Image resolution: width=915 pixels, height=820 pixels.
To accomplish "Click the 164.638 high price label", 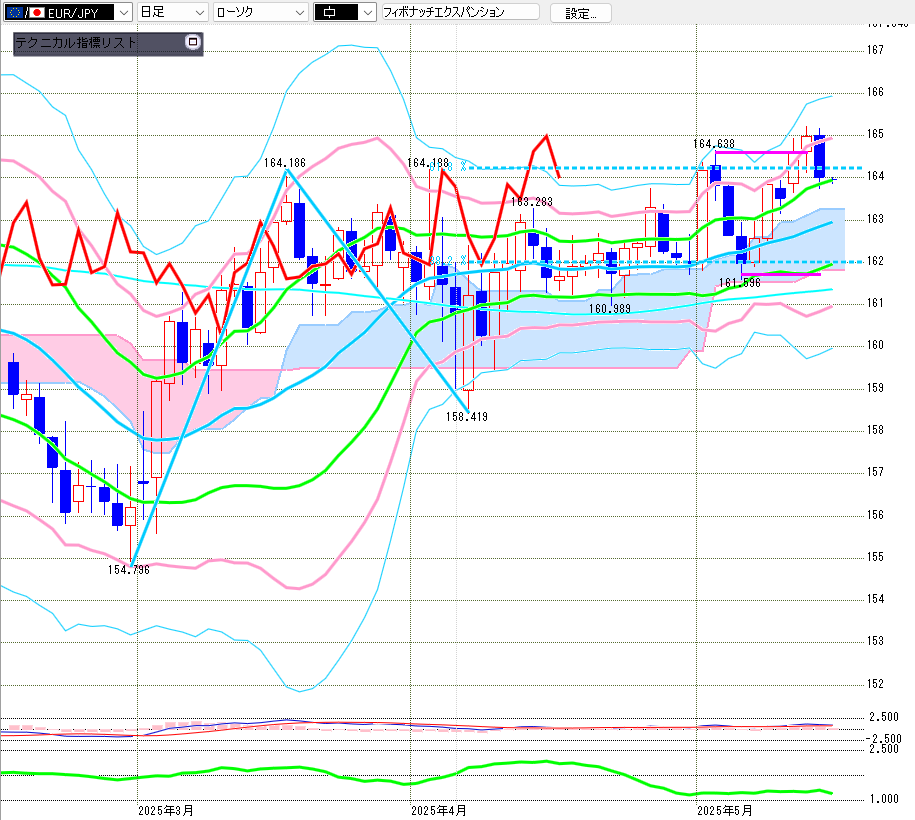I will tap(714, 144).
